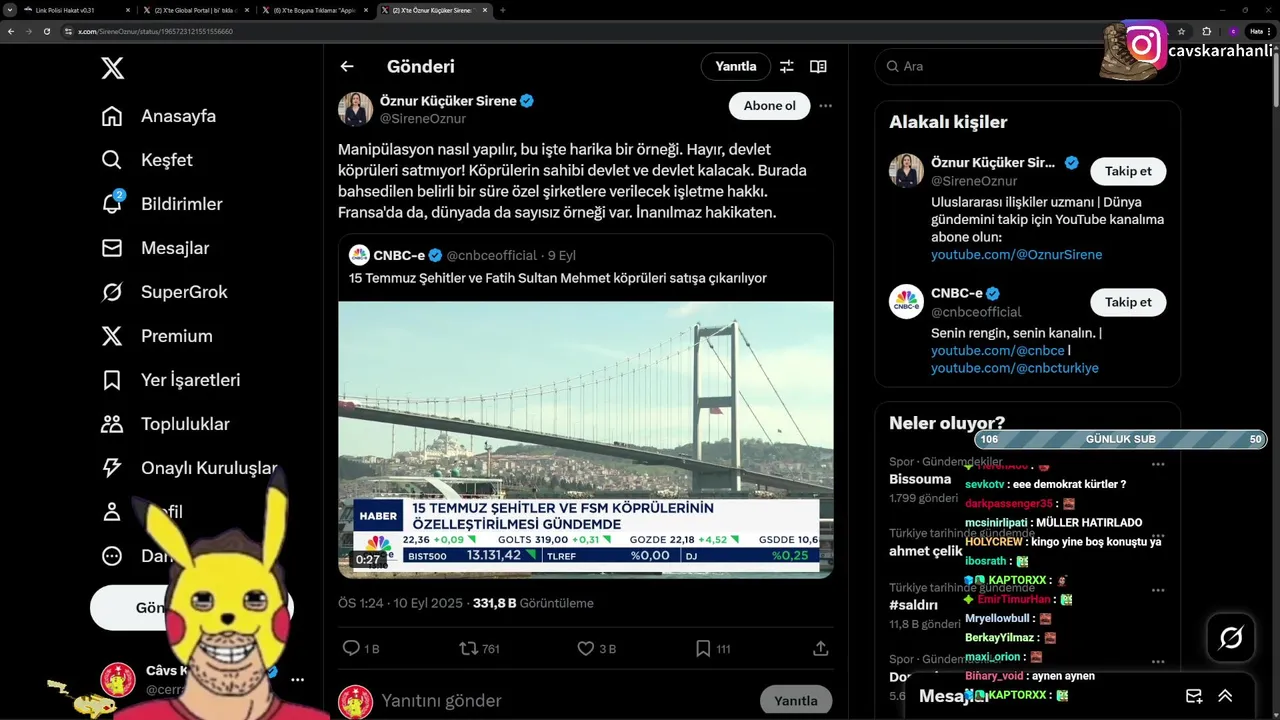Open reply filter settings icon
Viewport: 1280px width, 720px height.
pos(787,66)
